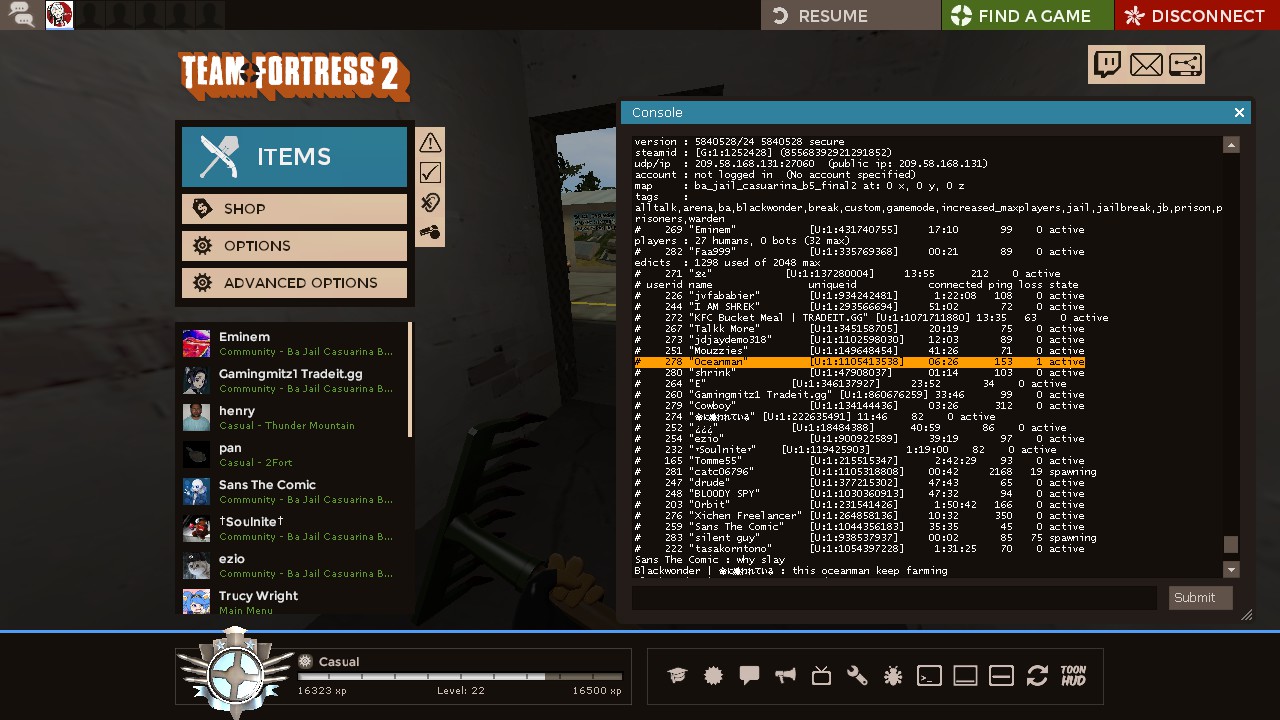This screenshot has width=1280, height=720.
Task: Open ADVANCED OPTIONS
Action: [x=294, y=282]
